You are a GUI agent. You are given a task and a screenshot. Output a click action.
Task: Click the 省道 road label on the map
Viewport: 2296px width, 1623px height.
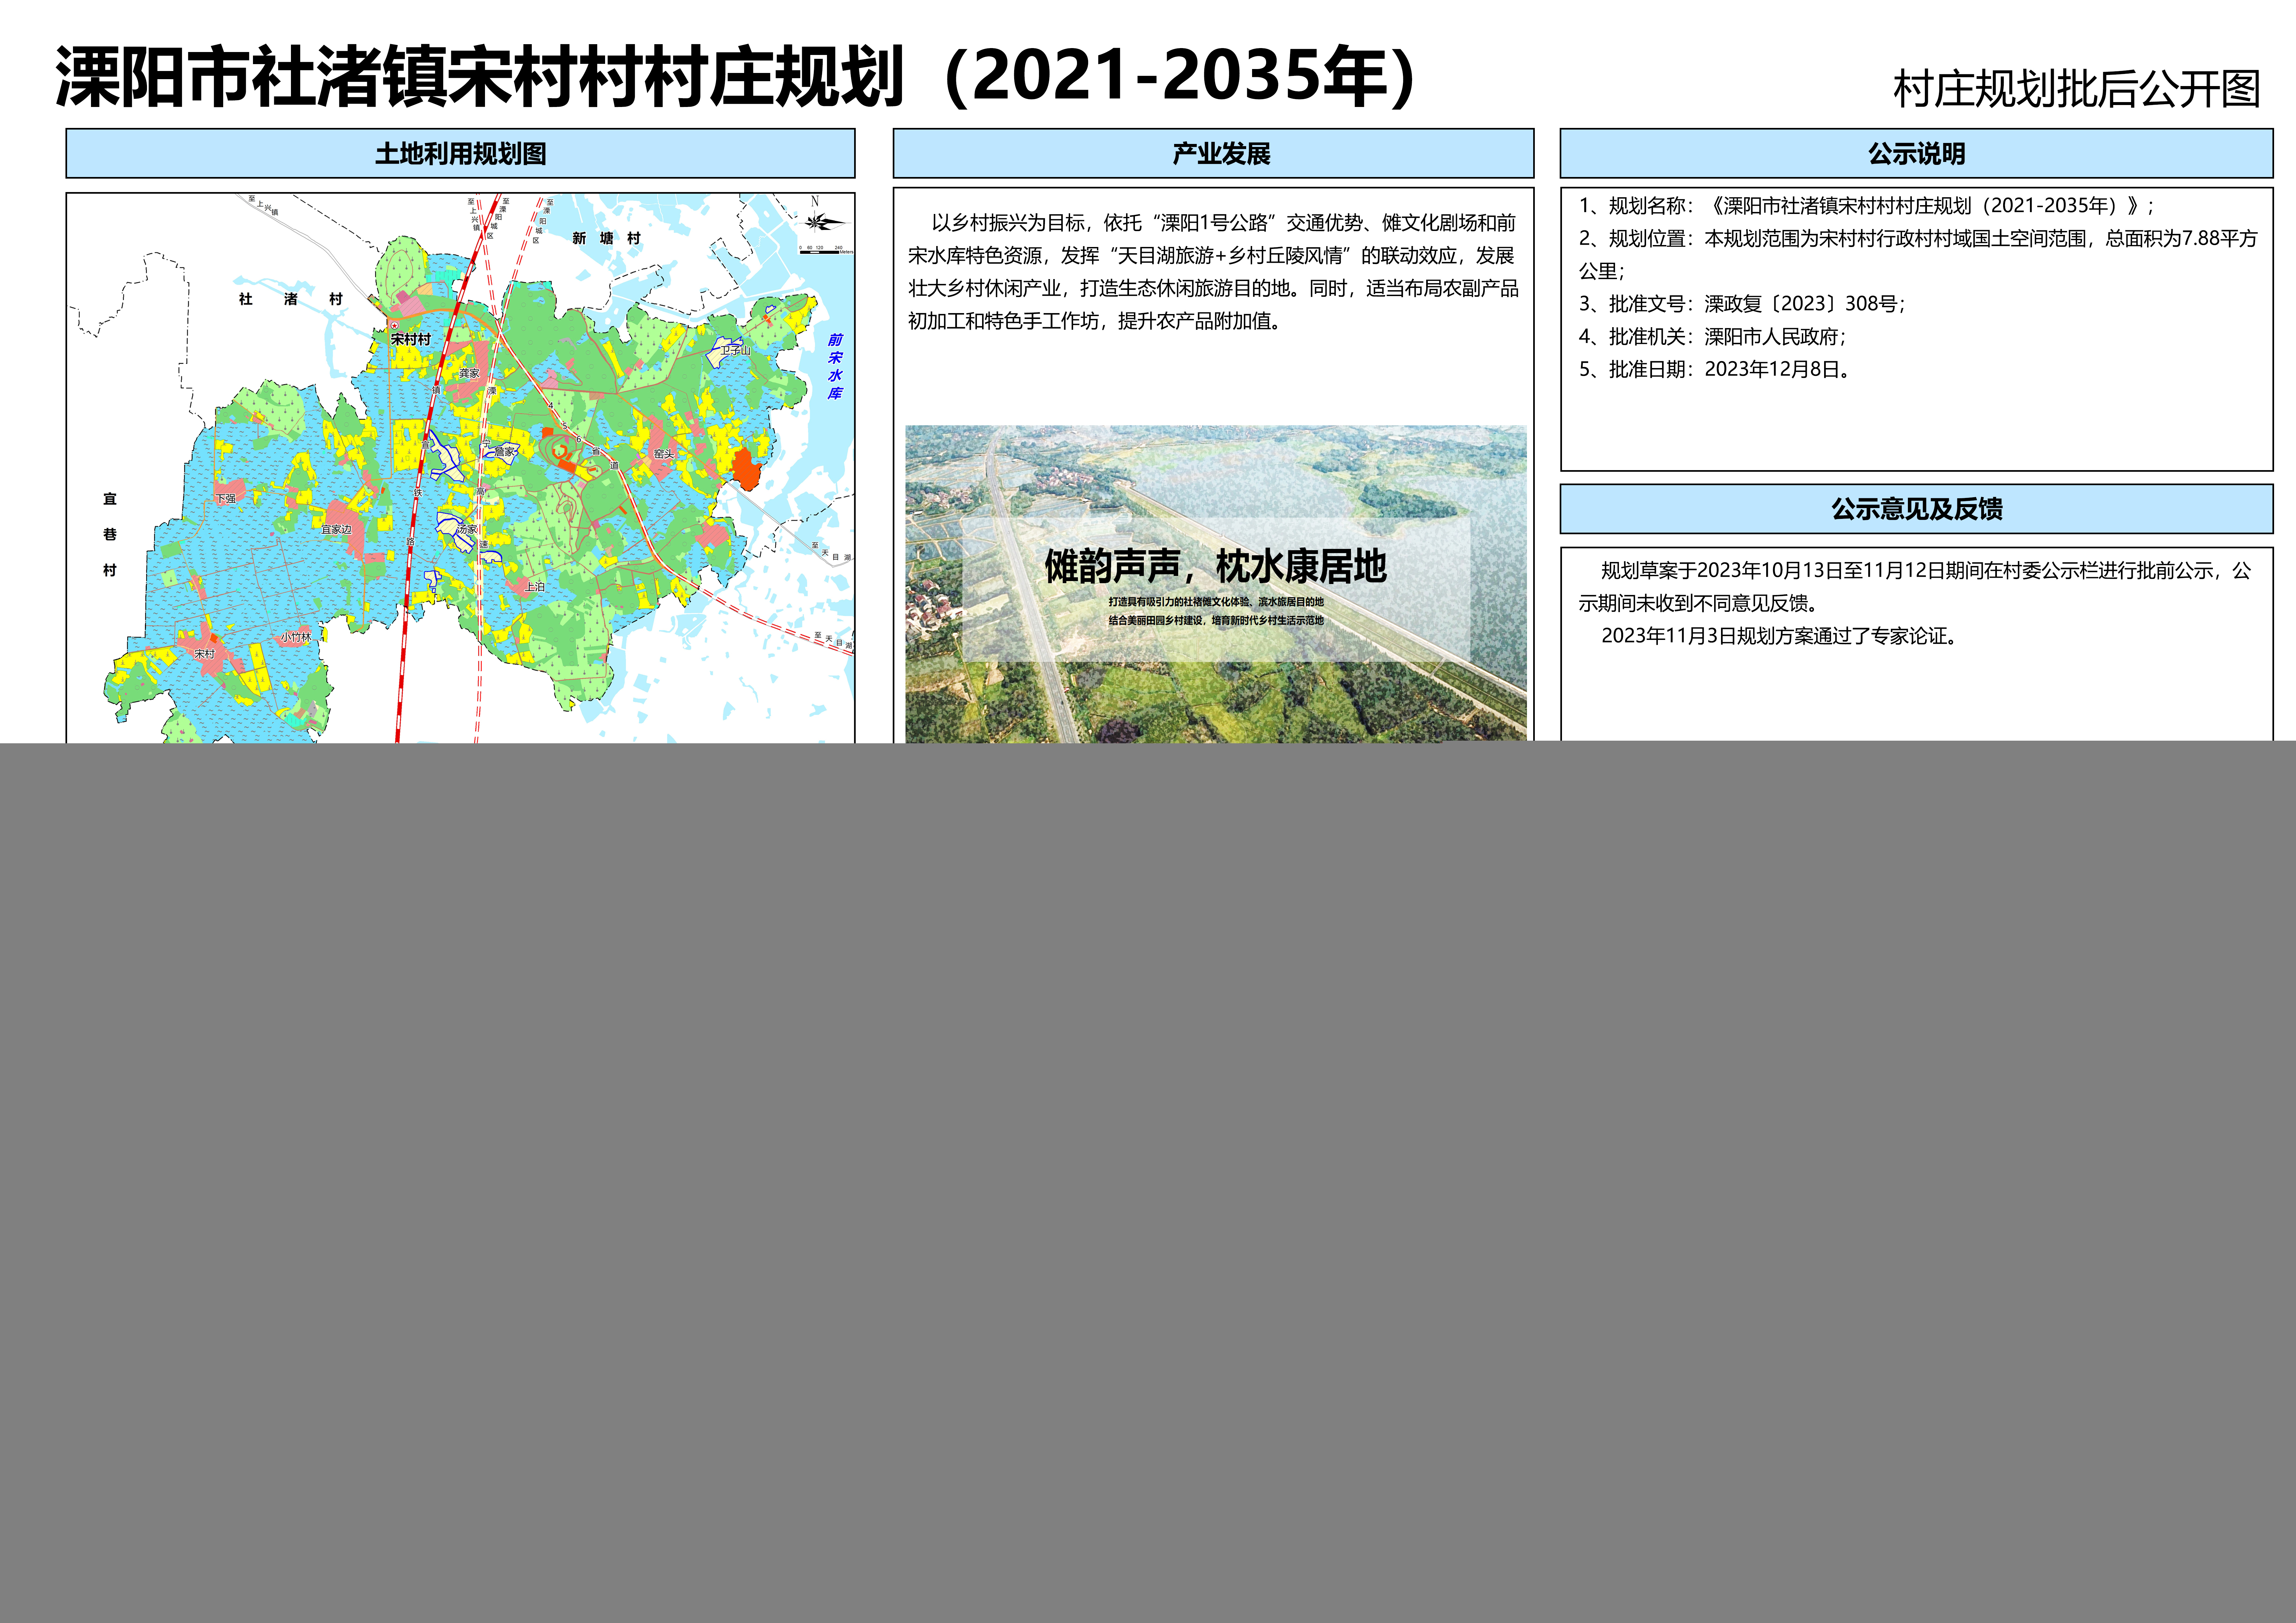pyautogui.click(x=605, y=458)
